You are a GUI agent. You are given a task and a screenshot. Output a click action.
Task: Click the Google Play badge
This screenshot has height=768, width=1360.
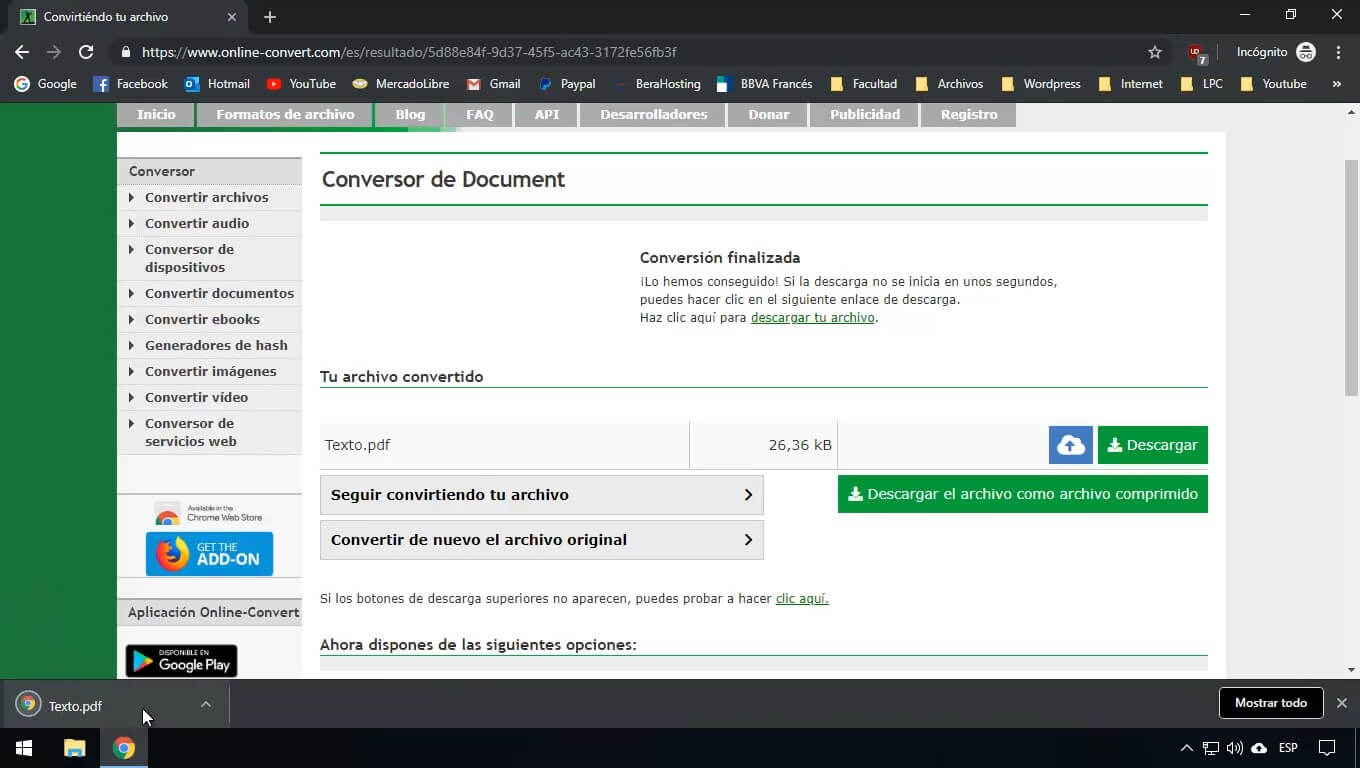[181, 661]
